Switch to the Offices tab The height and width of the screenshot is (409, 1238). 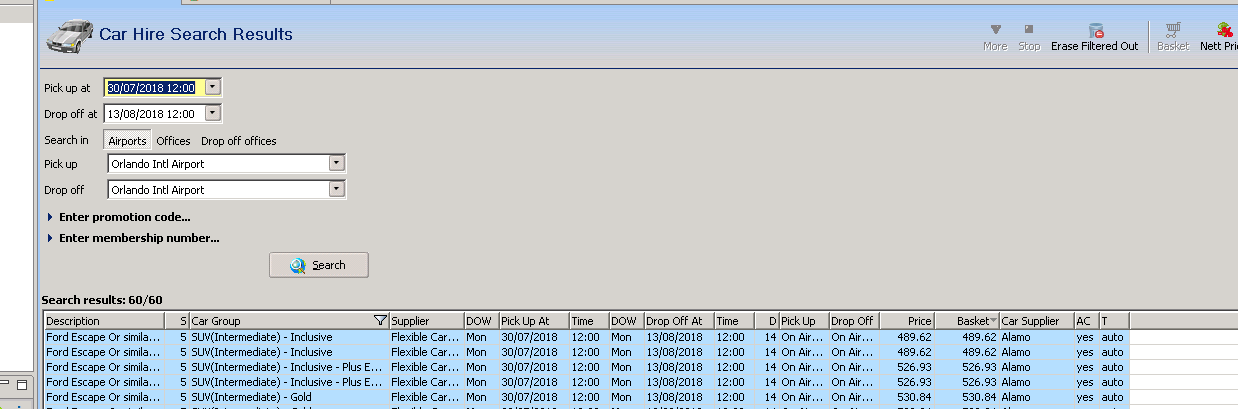[x=173, y=141]
